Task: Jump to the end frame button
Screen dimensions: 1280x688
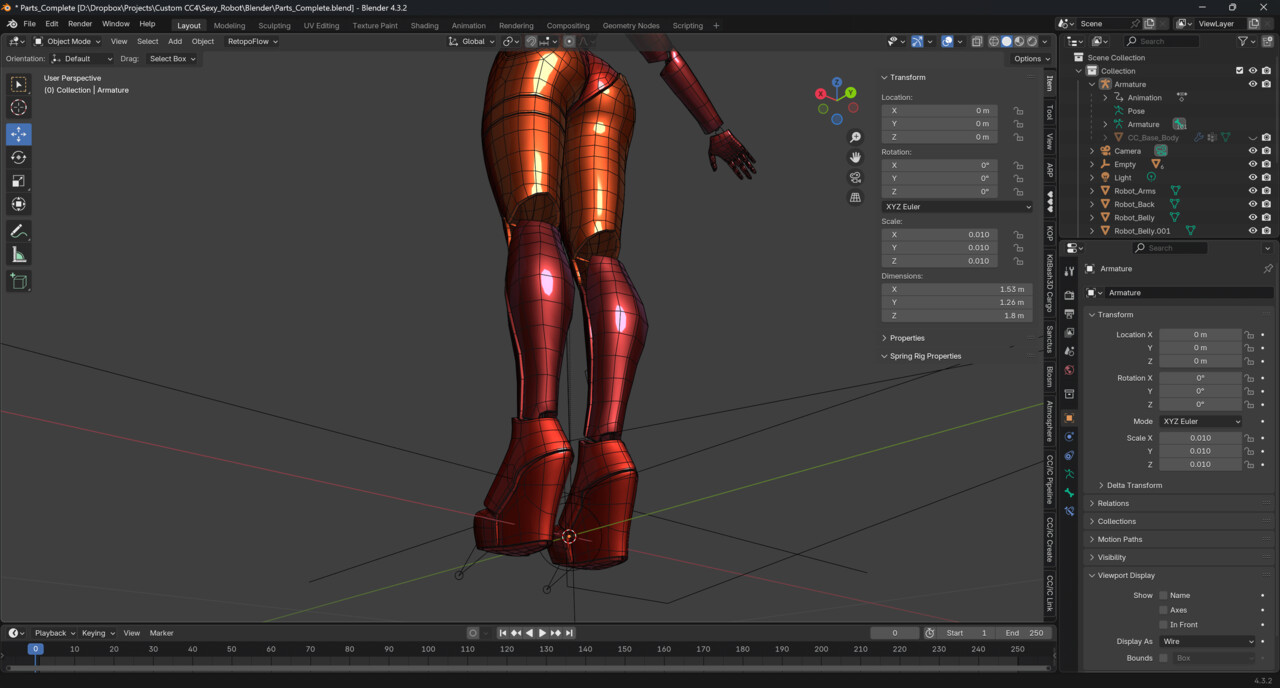Action: click(x=569, y=633)
